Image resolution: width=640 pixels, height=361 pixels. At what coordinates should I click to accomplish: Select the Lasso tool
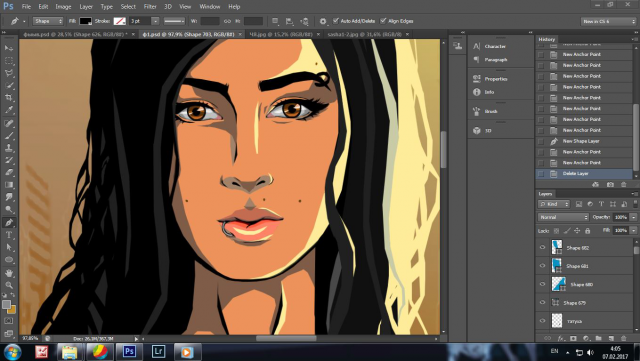tap(9, 73)
